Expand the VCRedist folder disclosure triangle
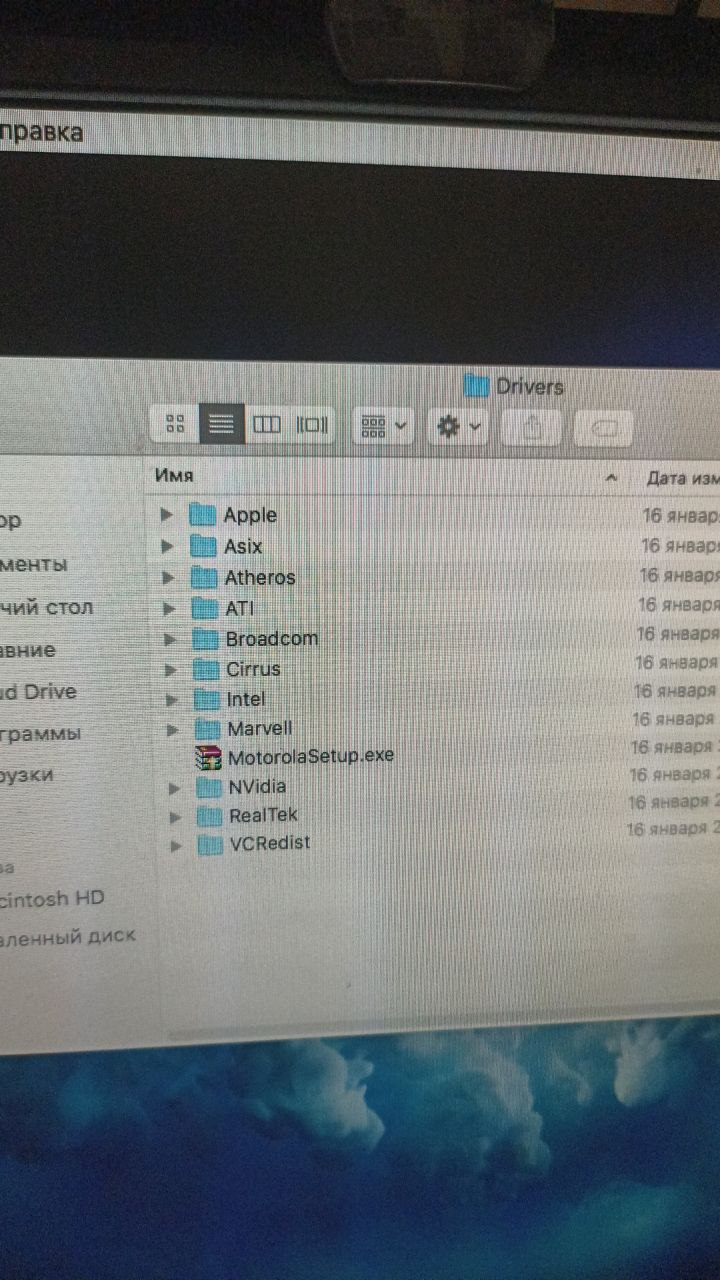Image resolution: width=720 pixels, height=1280 pixels. (178, 845)
